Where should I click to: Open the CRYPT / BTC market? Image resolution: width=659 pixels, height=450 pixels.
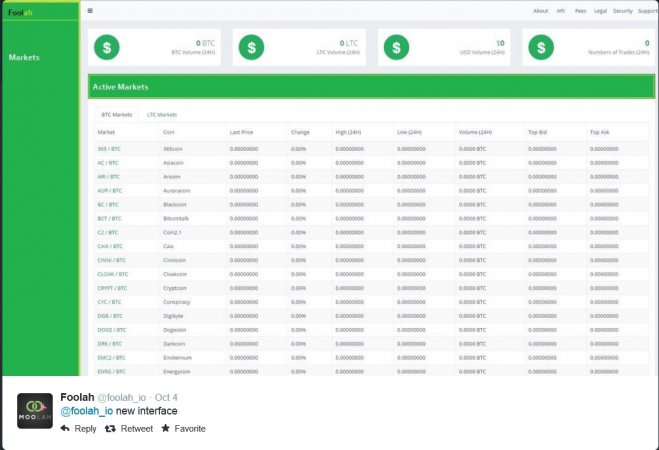(x=112, y=288)
